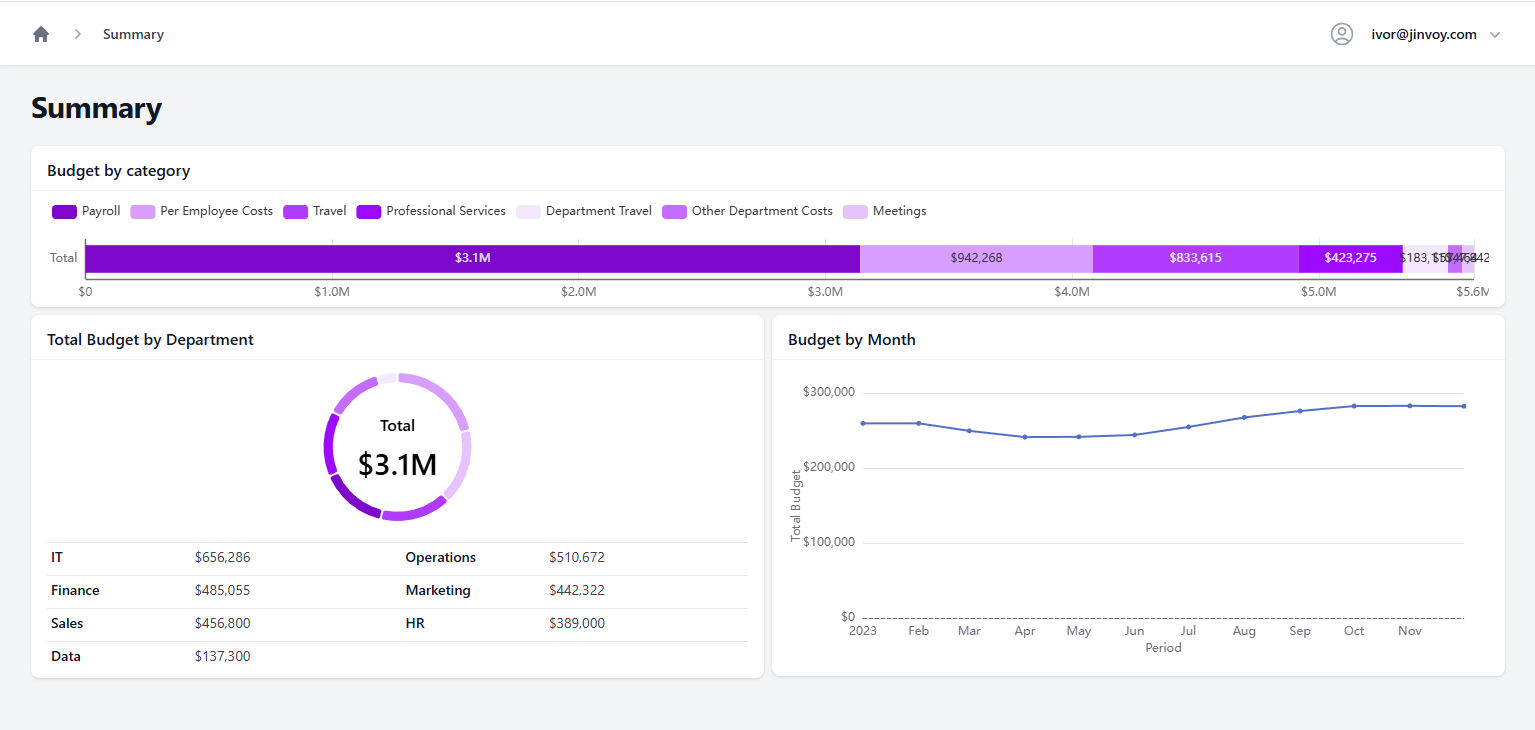Viewport: 1535px width, 730px height.
Task: Select the $942,268 bar segment
Action: pos(976,258)
